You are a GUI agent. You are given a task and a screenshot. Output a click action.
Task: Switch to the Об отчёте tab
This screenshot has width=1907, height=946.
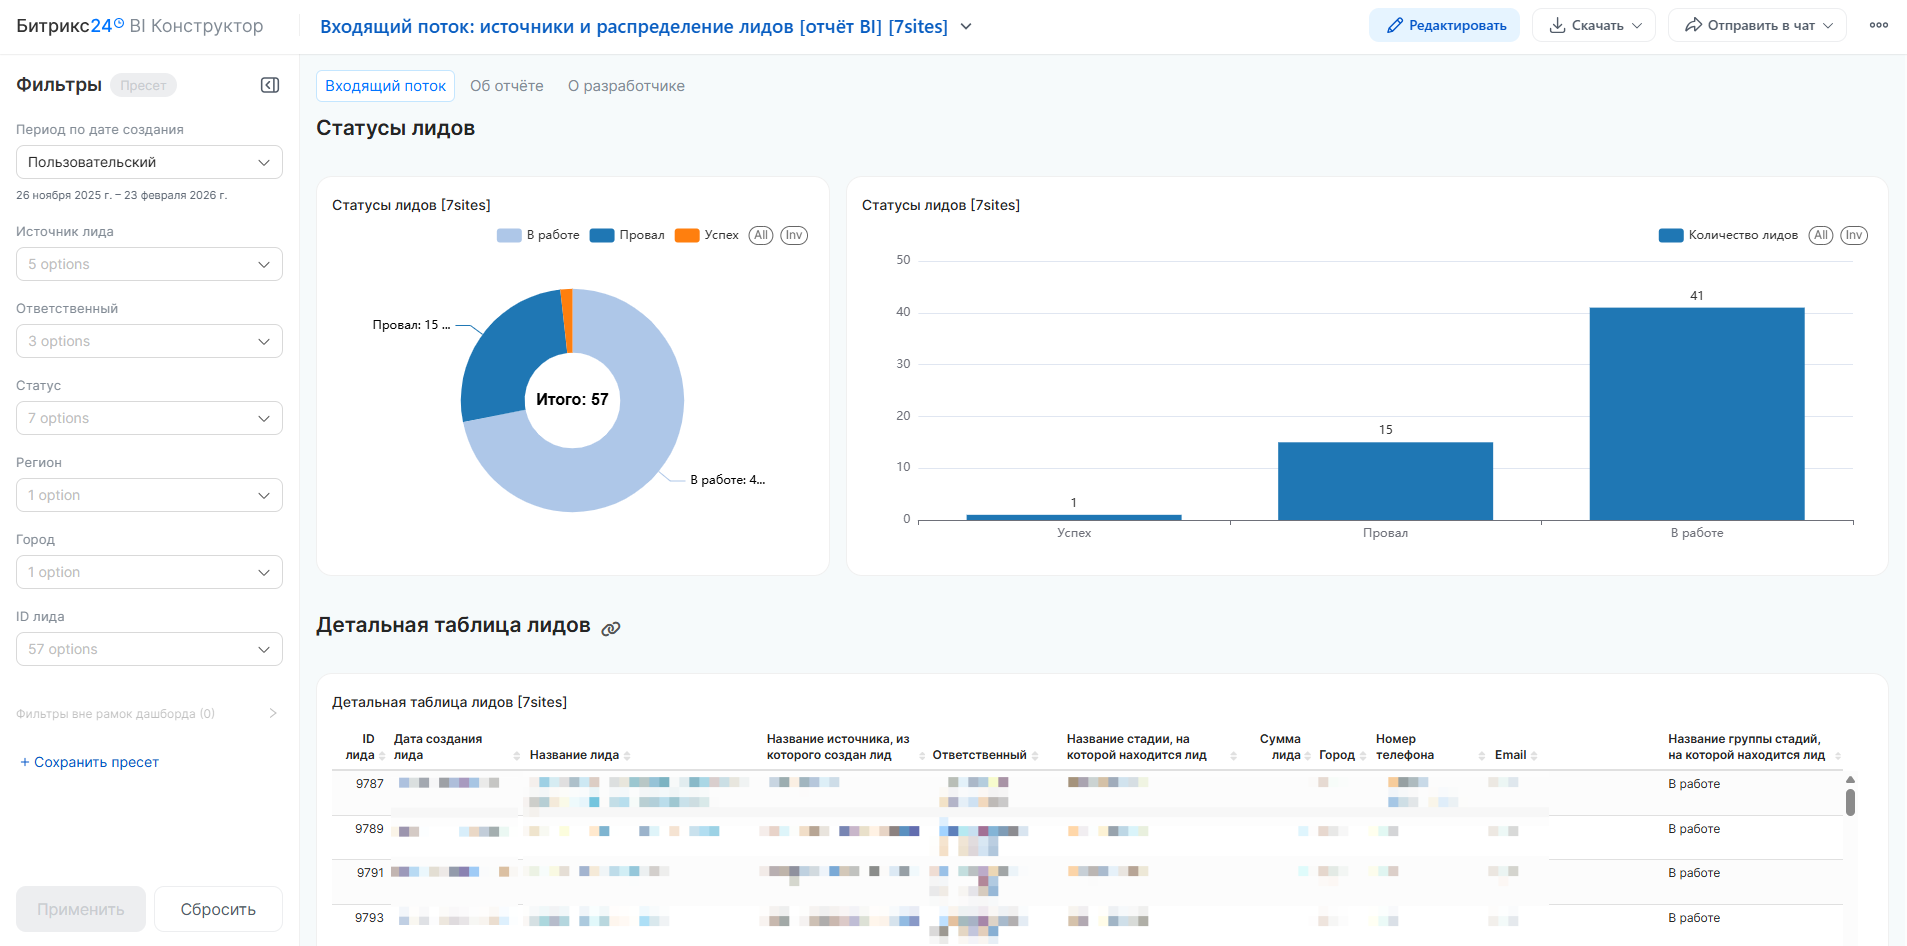507,86
